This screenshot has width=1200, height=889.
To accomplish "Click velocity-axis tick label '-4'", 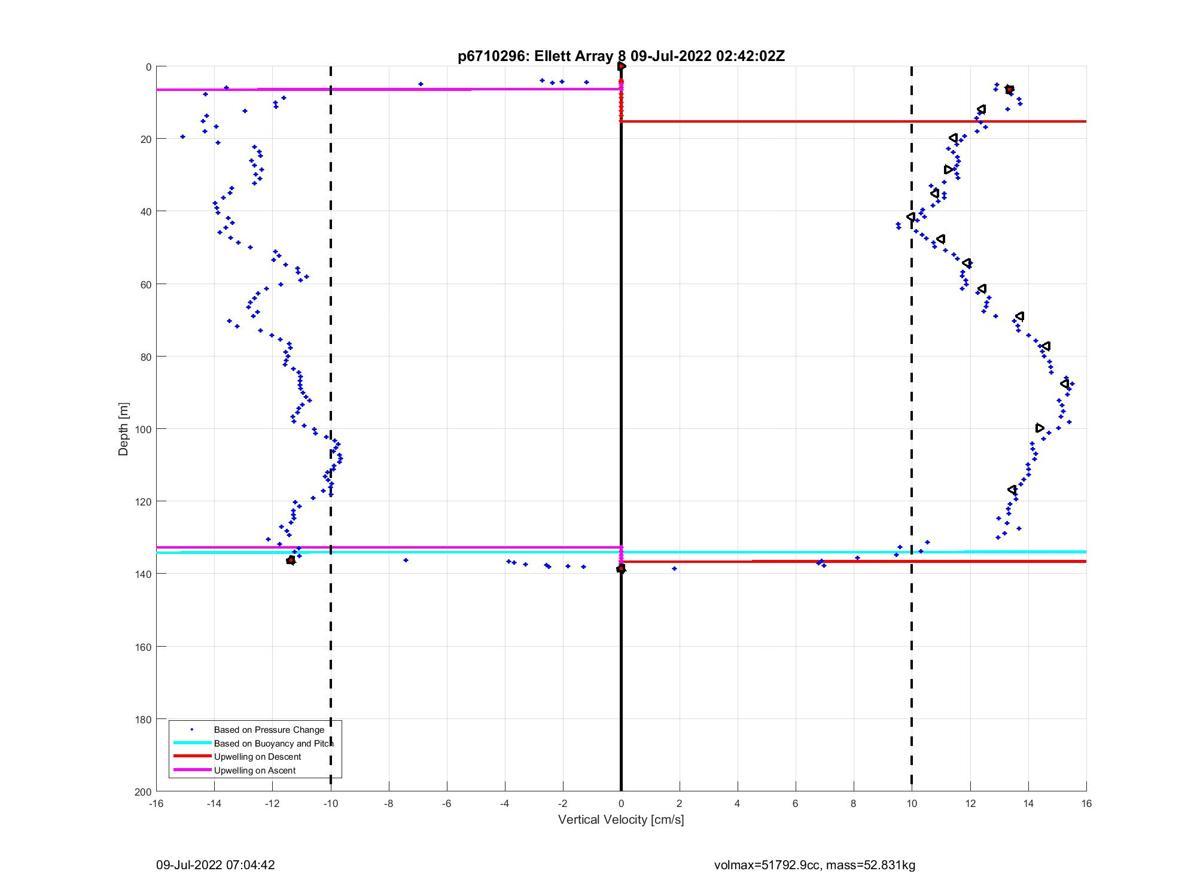I will coord(504,803).
